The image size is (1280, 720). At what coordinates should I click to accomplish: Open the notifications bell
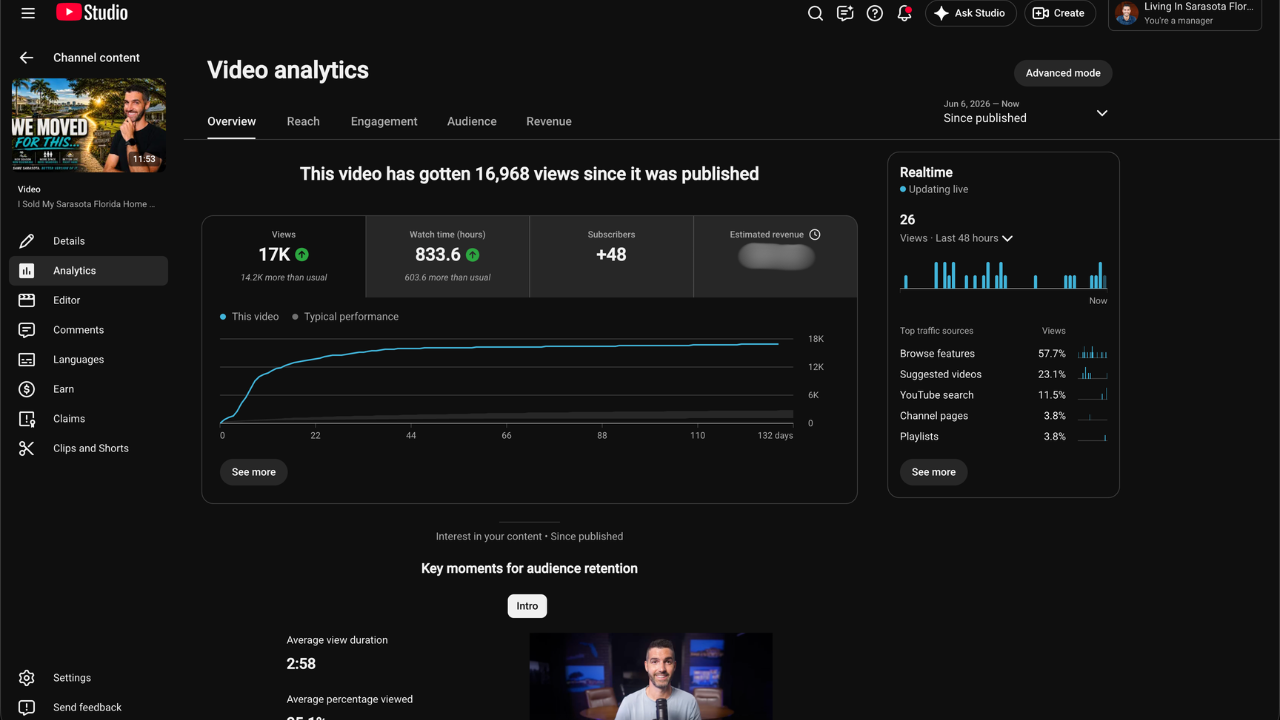point(904,13)
